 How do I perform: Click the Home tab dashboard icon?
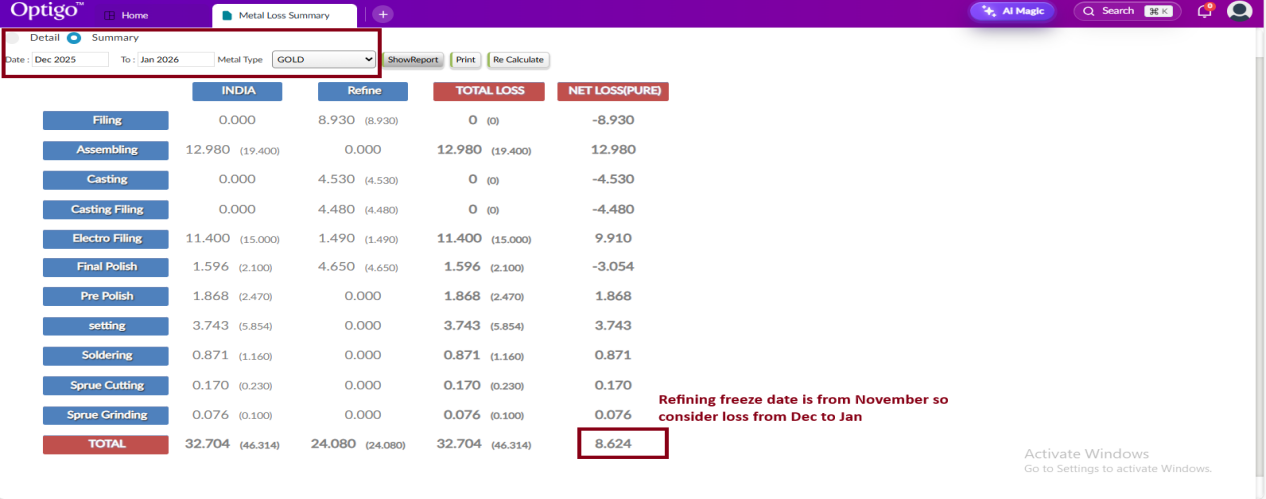click(109, 16)
